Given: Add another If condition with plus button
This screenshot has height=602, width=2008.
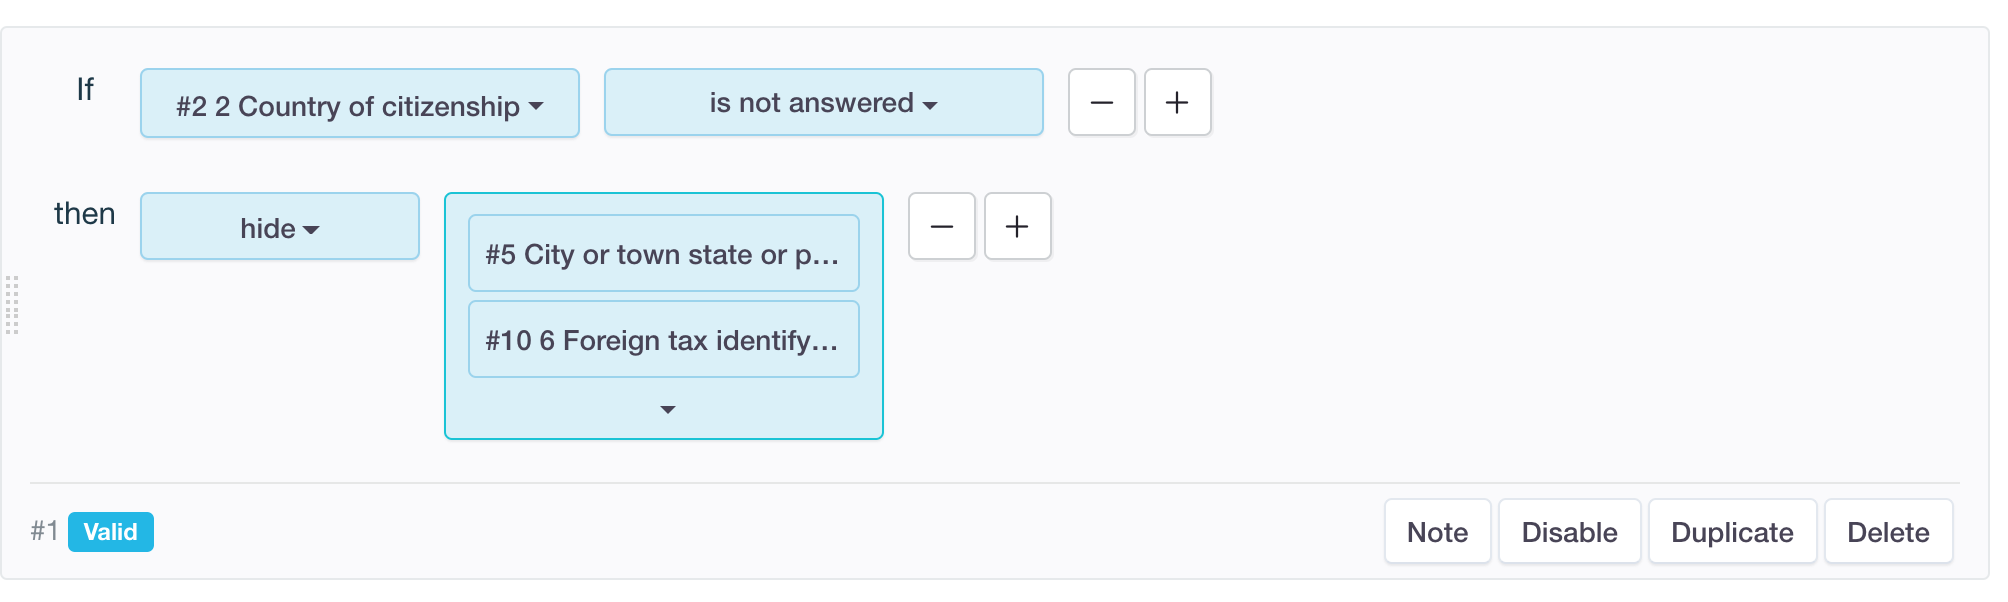Looking at the screenshot, I should tap(1177, 102).
